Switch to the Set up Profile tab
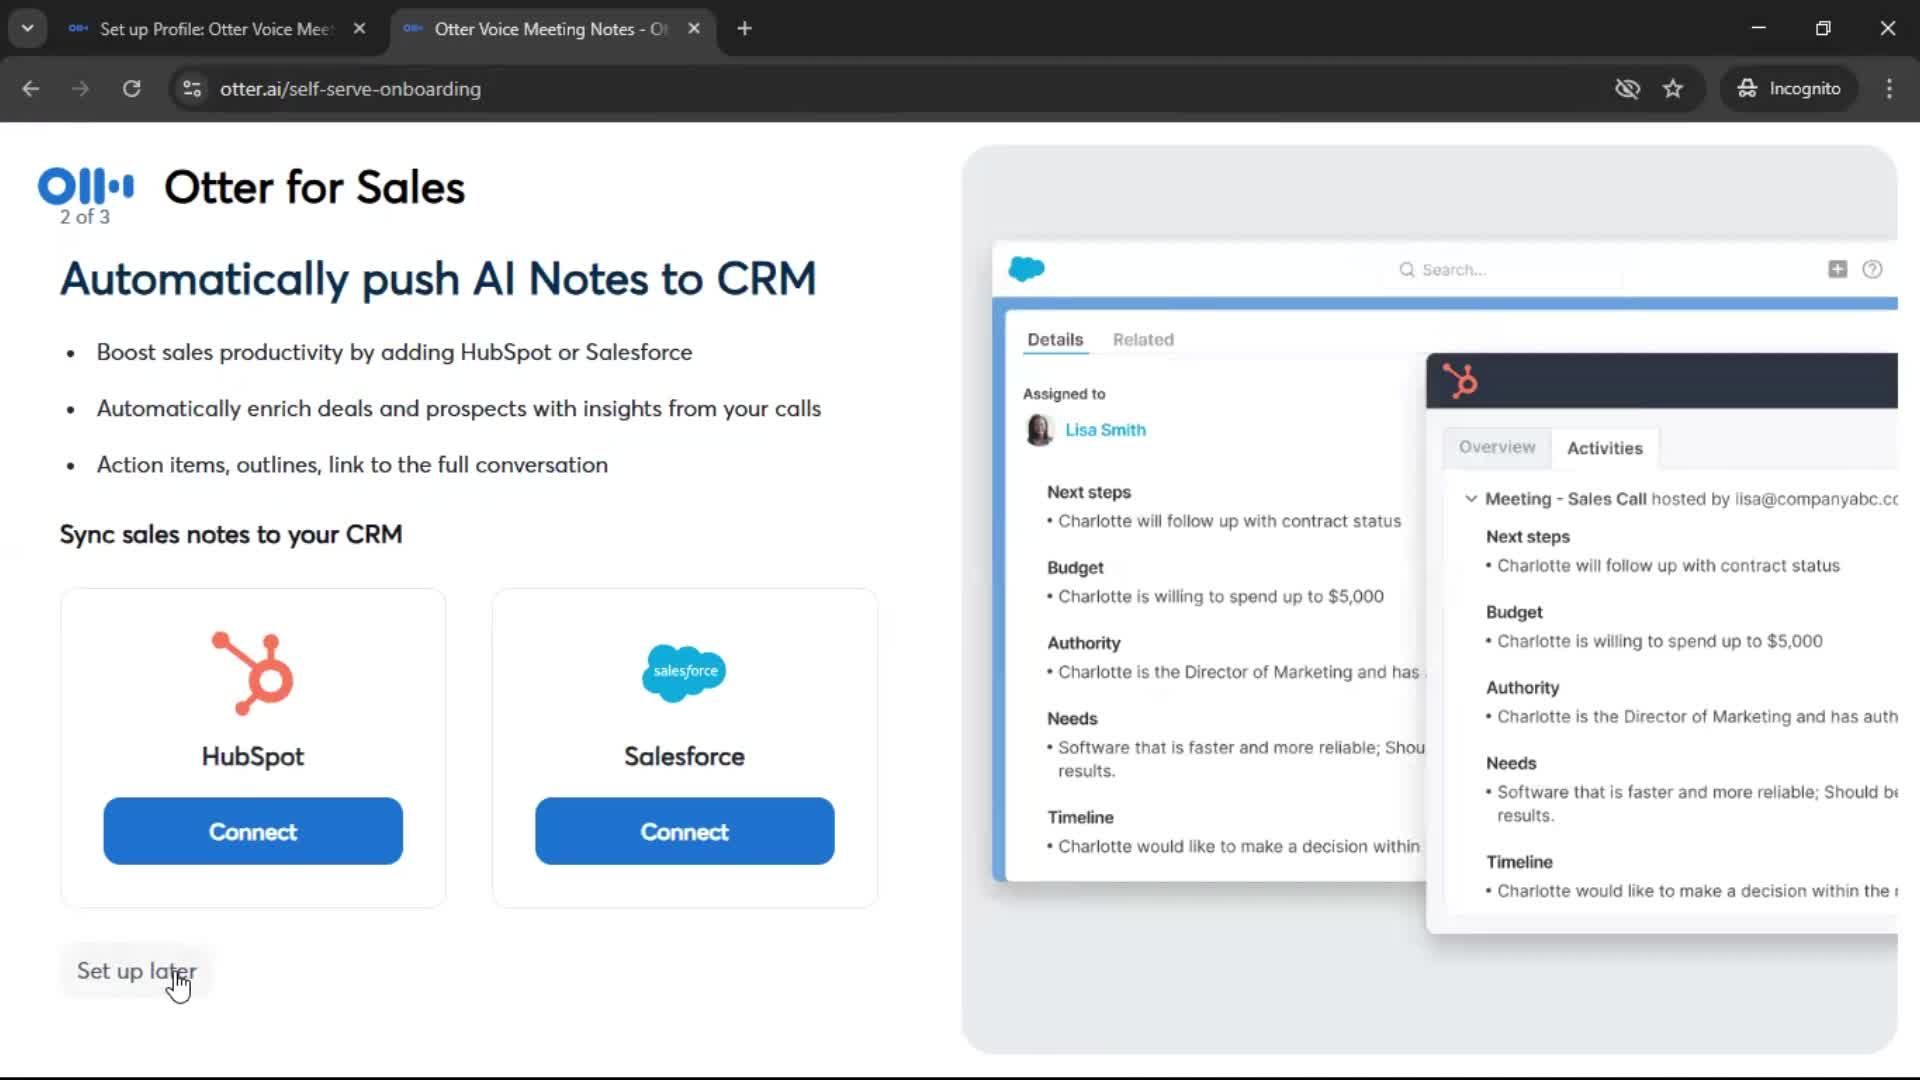Image resolution: width=1920 pixels, height=1080 pixels. click(216, 29)
